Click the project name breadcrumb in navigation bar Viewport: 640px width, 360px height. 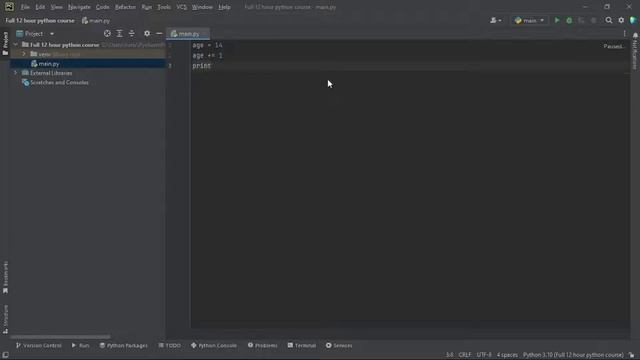40,20
